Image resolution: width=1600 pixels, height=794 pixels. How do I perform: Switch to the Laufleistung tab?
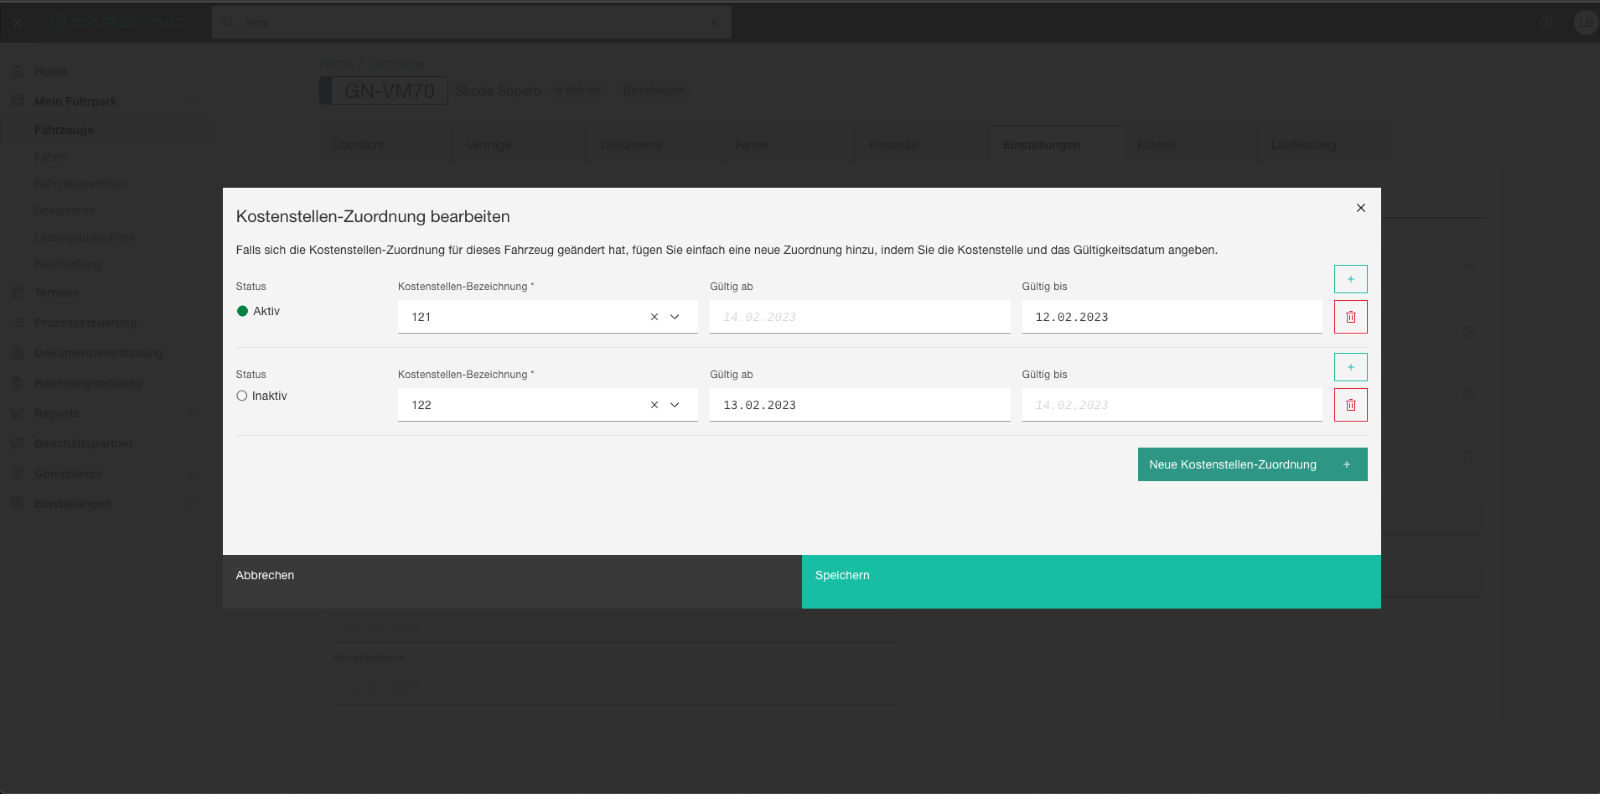point(1324,145)
